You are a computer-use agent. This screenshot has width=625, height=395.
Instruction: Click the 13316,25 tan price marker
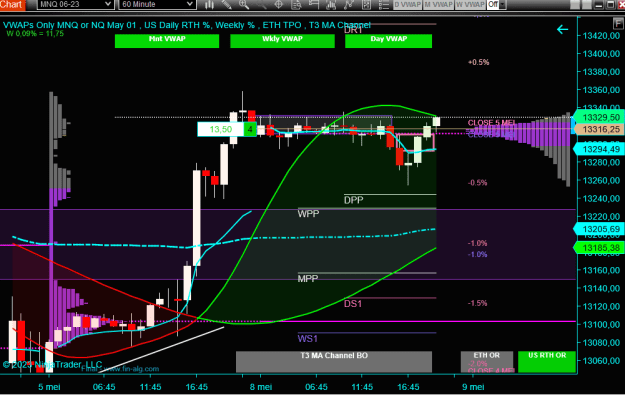pyautogui.click(x=598, y=129)
